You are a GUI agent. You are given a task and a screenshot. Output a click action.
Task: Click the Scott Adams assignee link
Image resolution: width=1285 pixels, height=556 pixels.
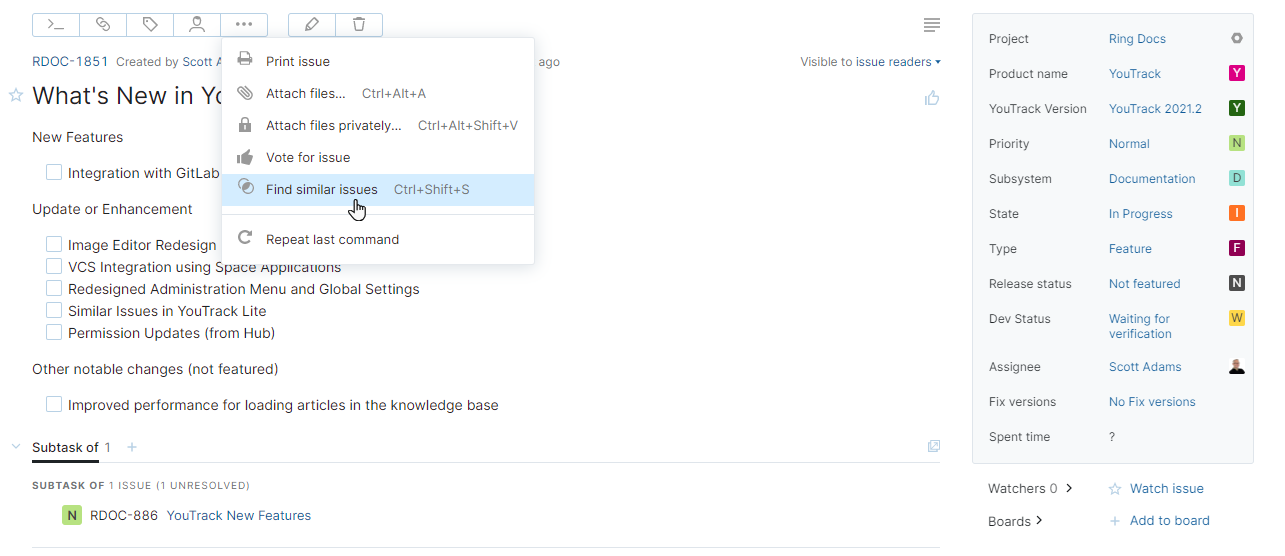pyautogui.click(x=1145, y=367)
